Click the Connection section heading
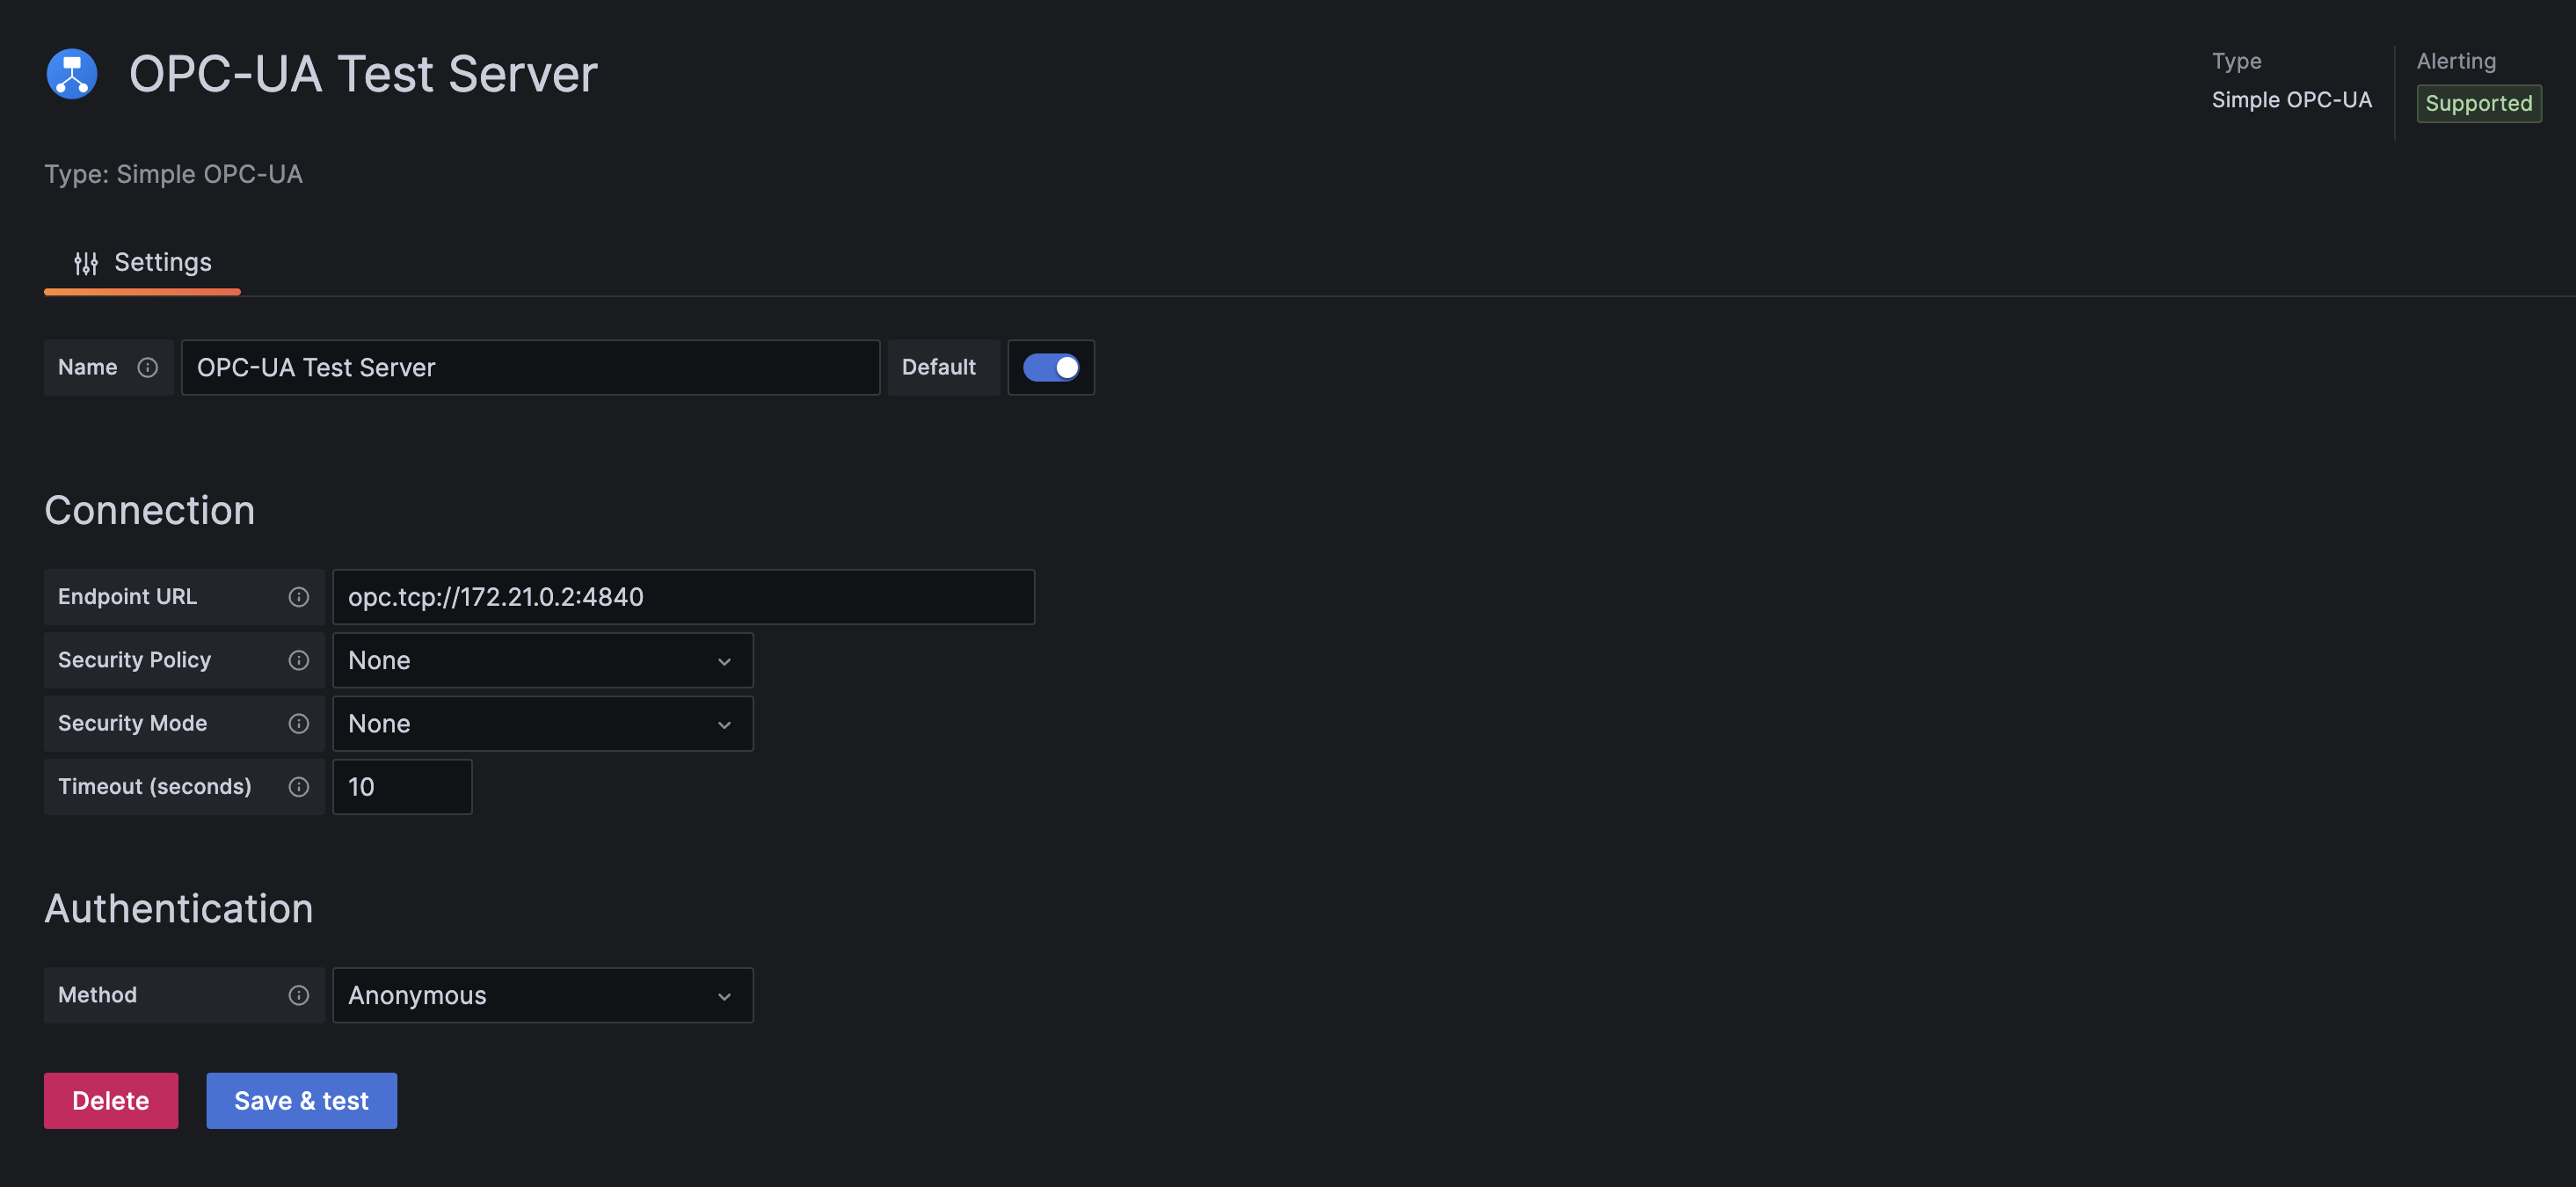 [x=150, y=511]
